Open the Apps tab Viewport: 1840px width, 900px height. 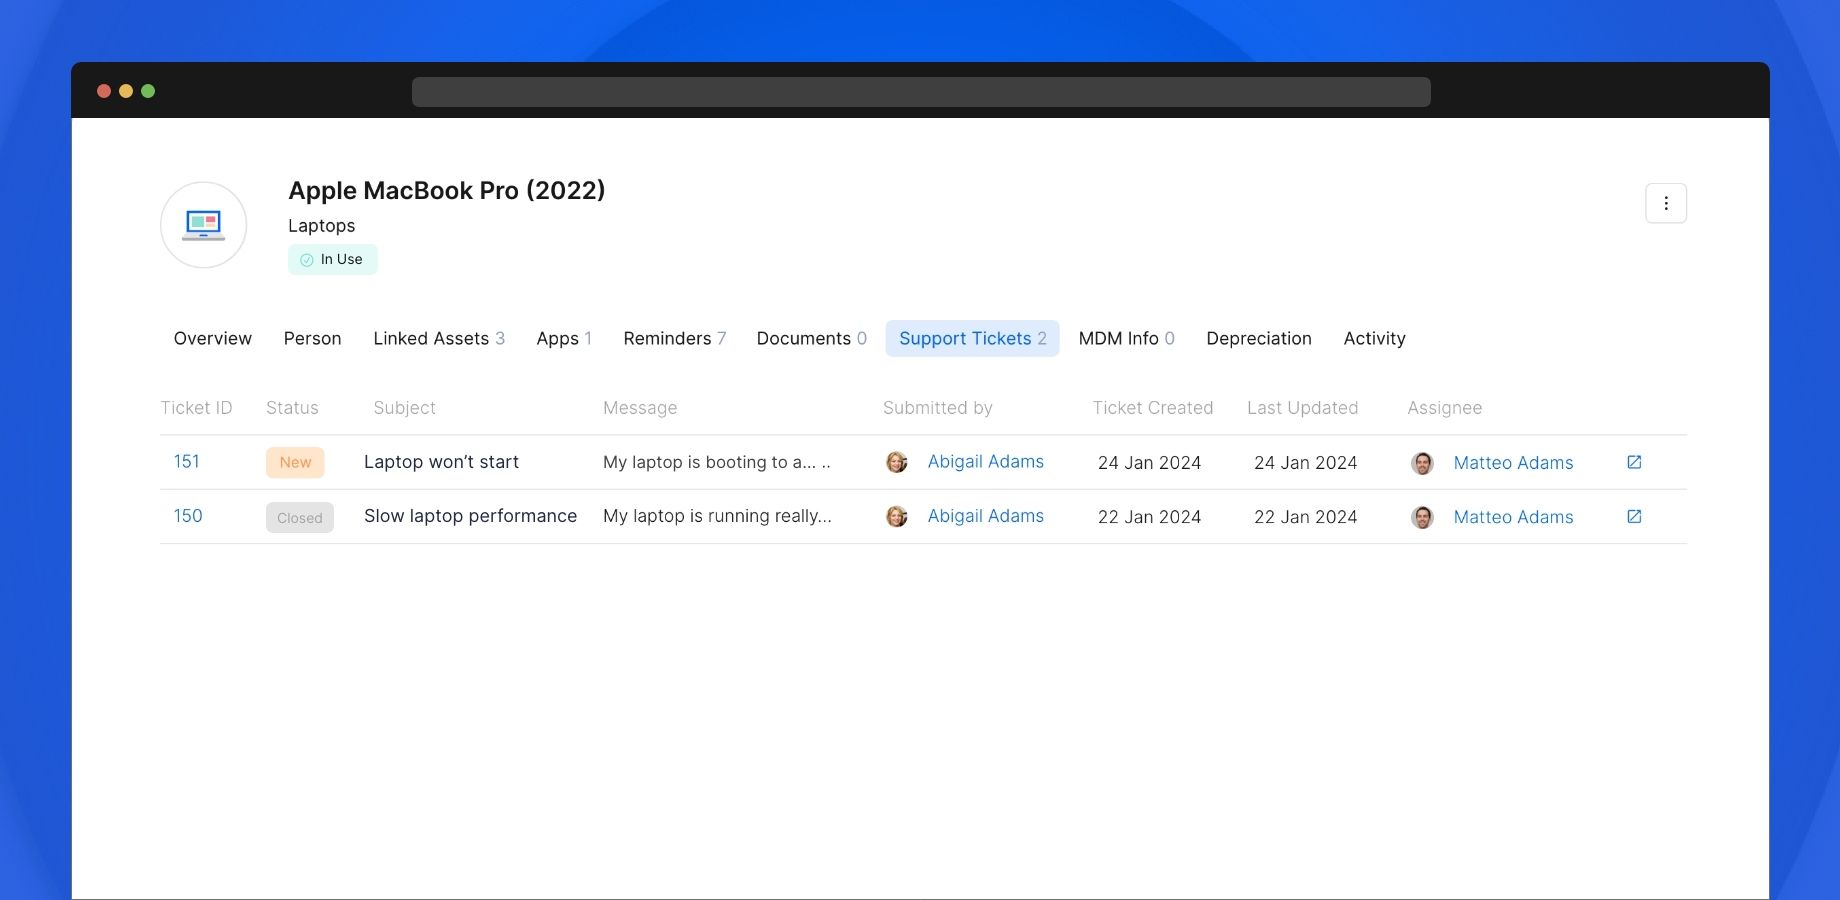click(564, 338)
